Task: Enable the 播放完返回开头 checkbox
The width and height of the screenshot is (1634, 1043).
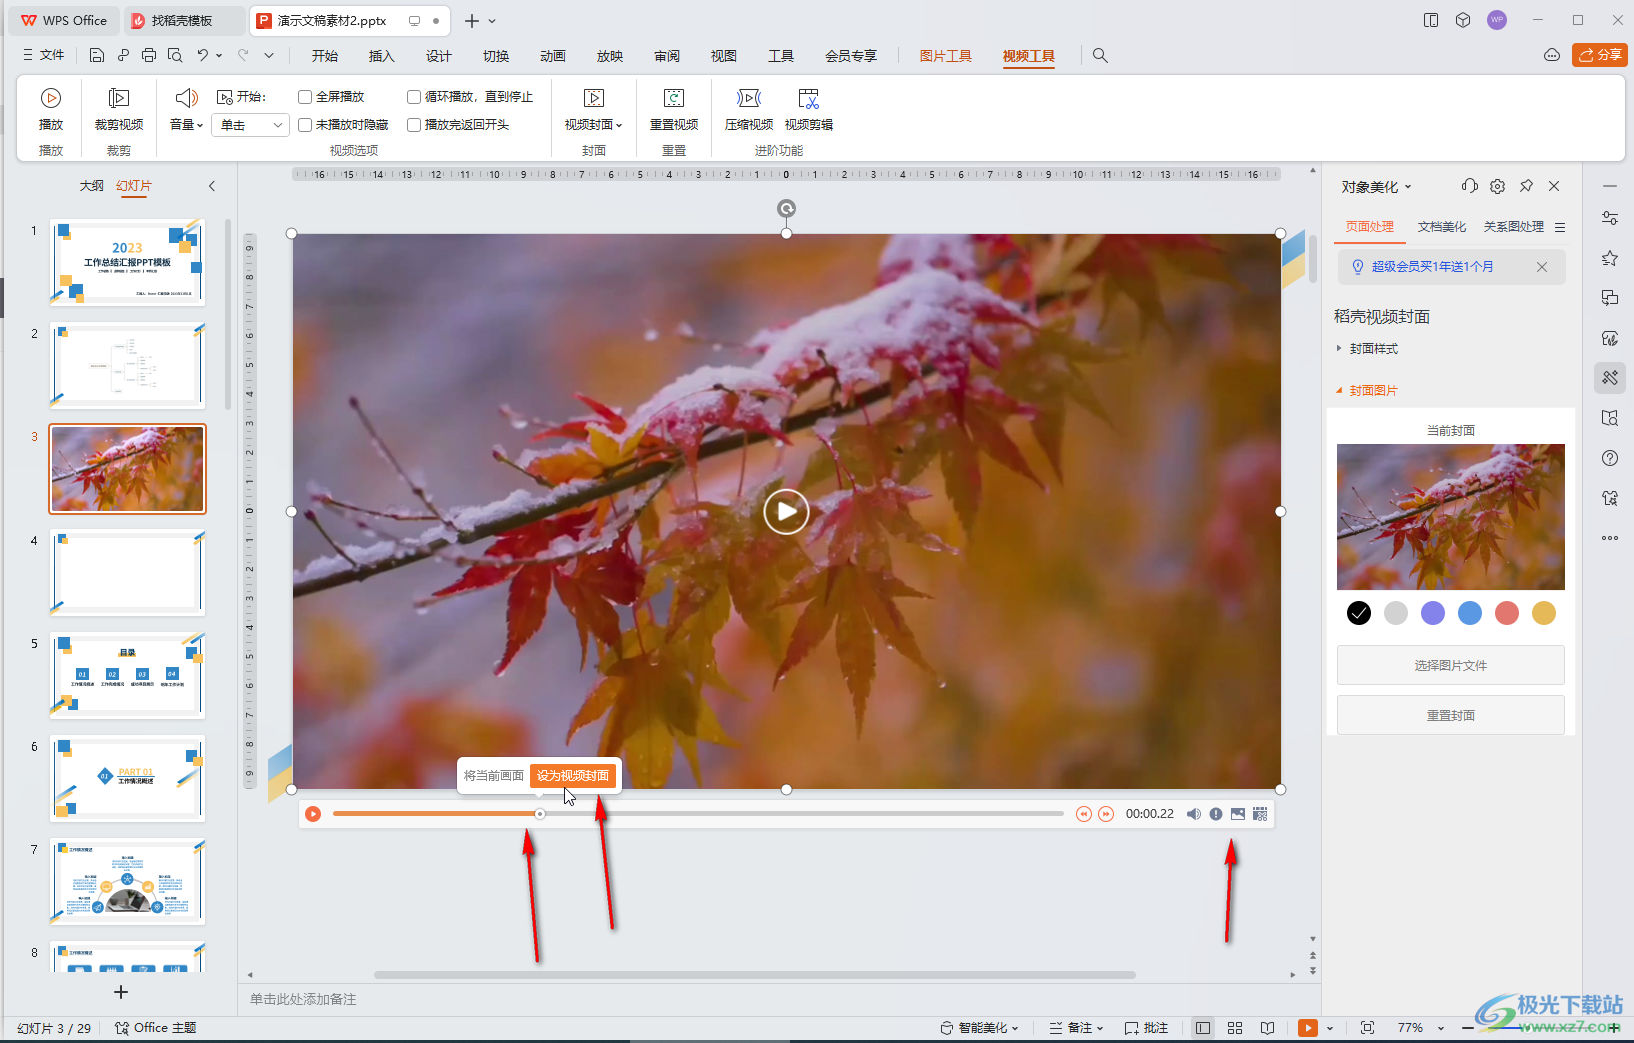Action: [414, 125]
